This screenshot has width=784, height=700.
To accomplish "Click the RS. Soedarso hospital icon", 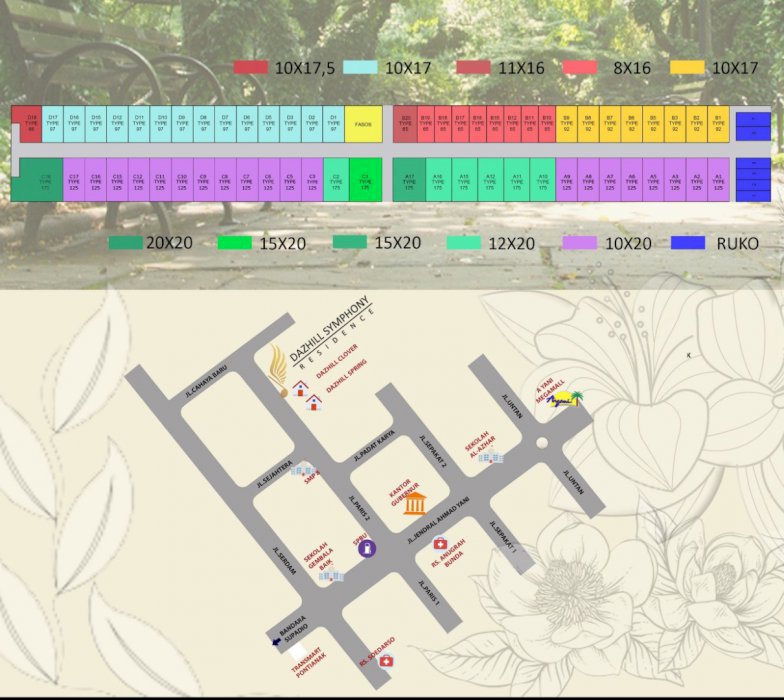I will click(x=385, y=660).
